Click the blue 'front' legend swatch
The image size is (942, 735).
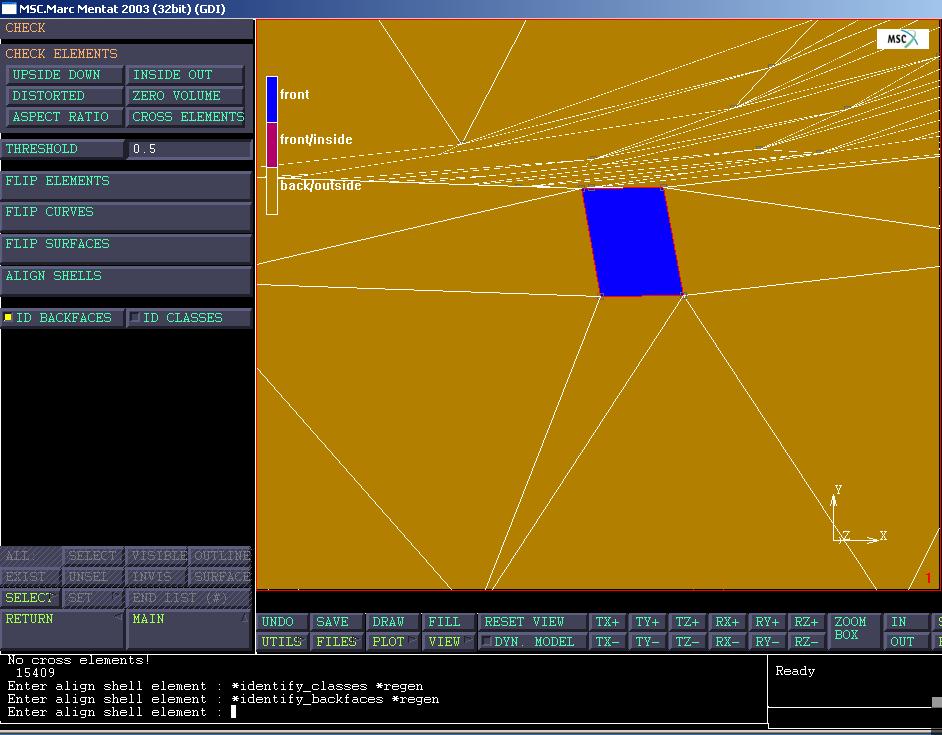pyautogui.click(x=272, y=99)
